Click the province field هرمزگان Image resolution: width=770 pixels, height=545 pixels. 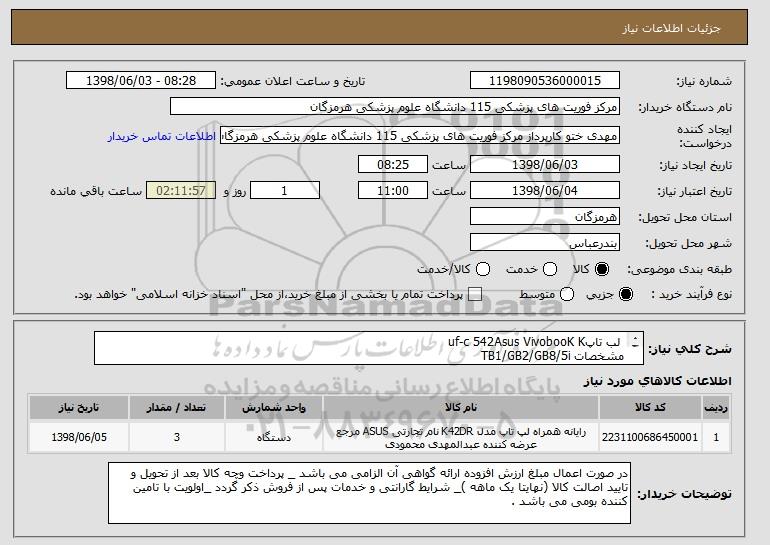(x=545, y=217)
